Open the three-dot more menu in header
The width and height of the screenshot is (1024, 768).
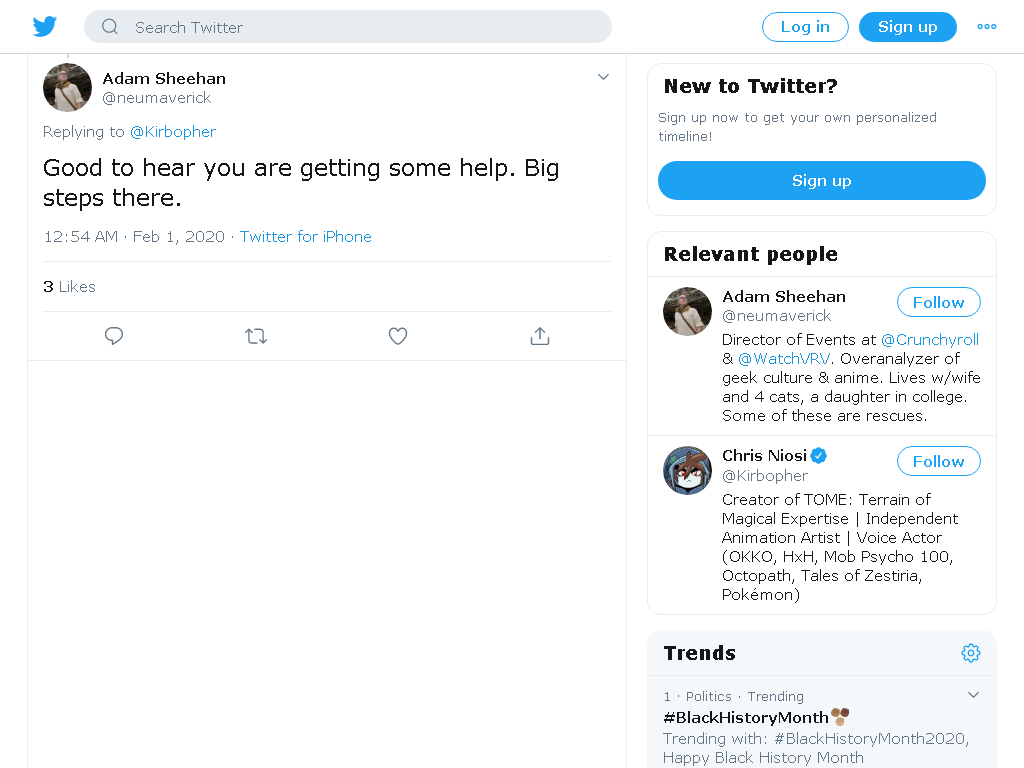pyautogui.click(x=987, y=27)
